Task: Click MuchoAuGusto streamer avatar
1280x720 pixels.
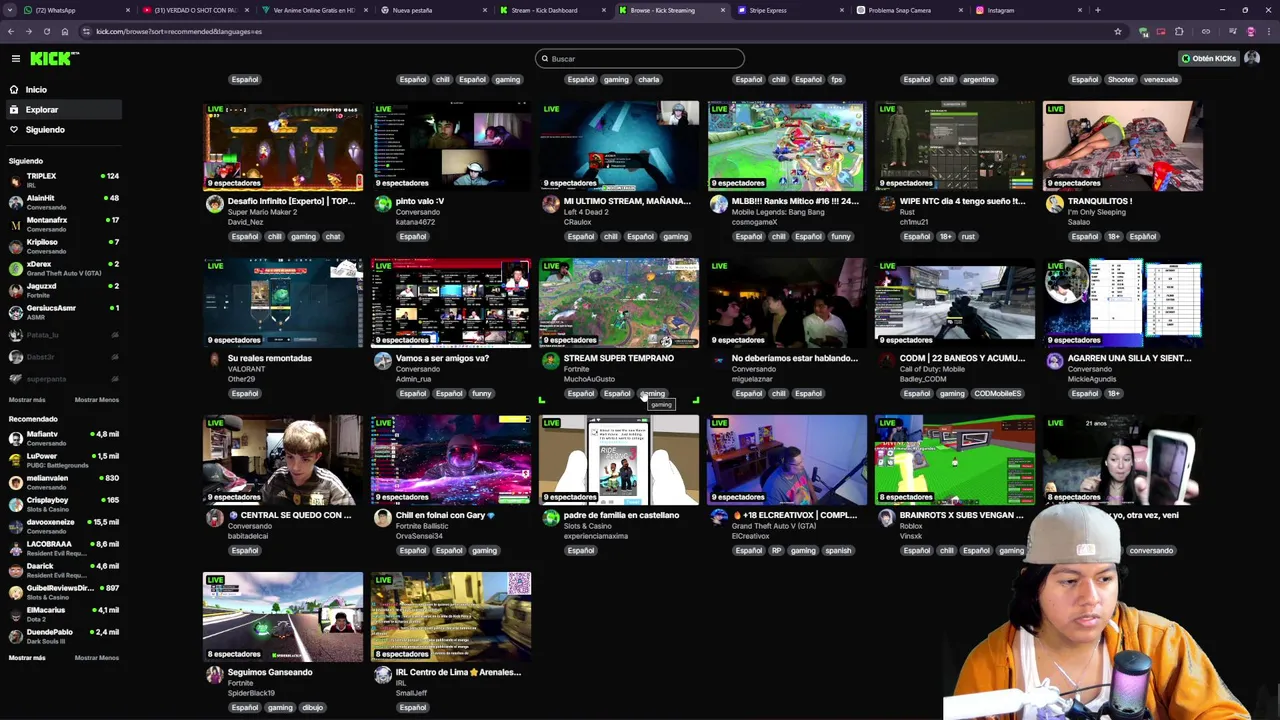Action: click(551, 361)
